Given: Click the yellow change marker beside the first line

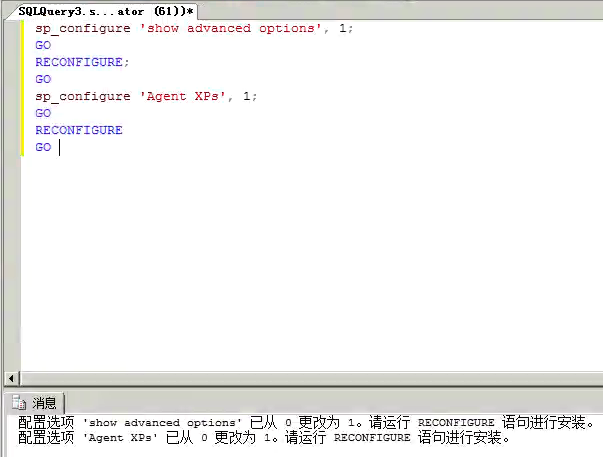Looking at the screenshot, I should click(22, 28).
